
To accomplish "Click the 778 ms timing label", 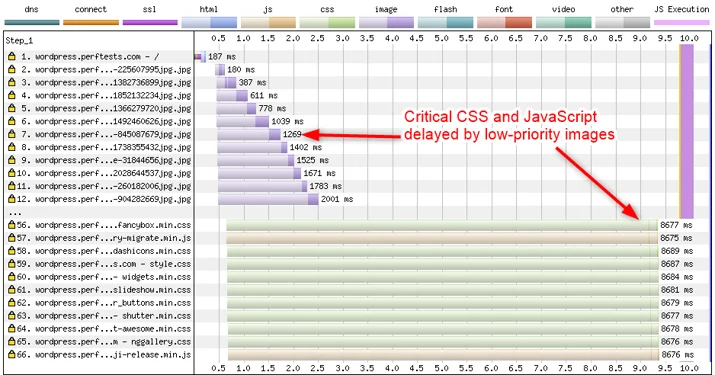I will pyautogui.click(x=272, y=108).
